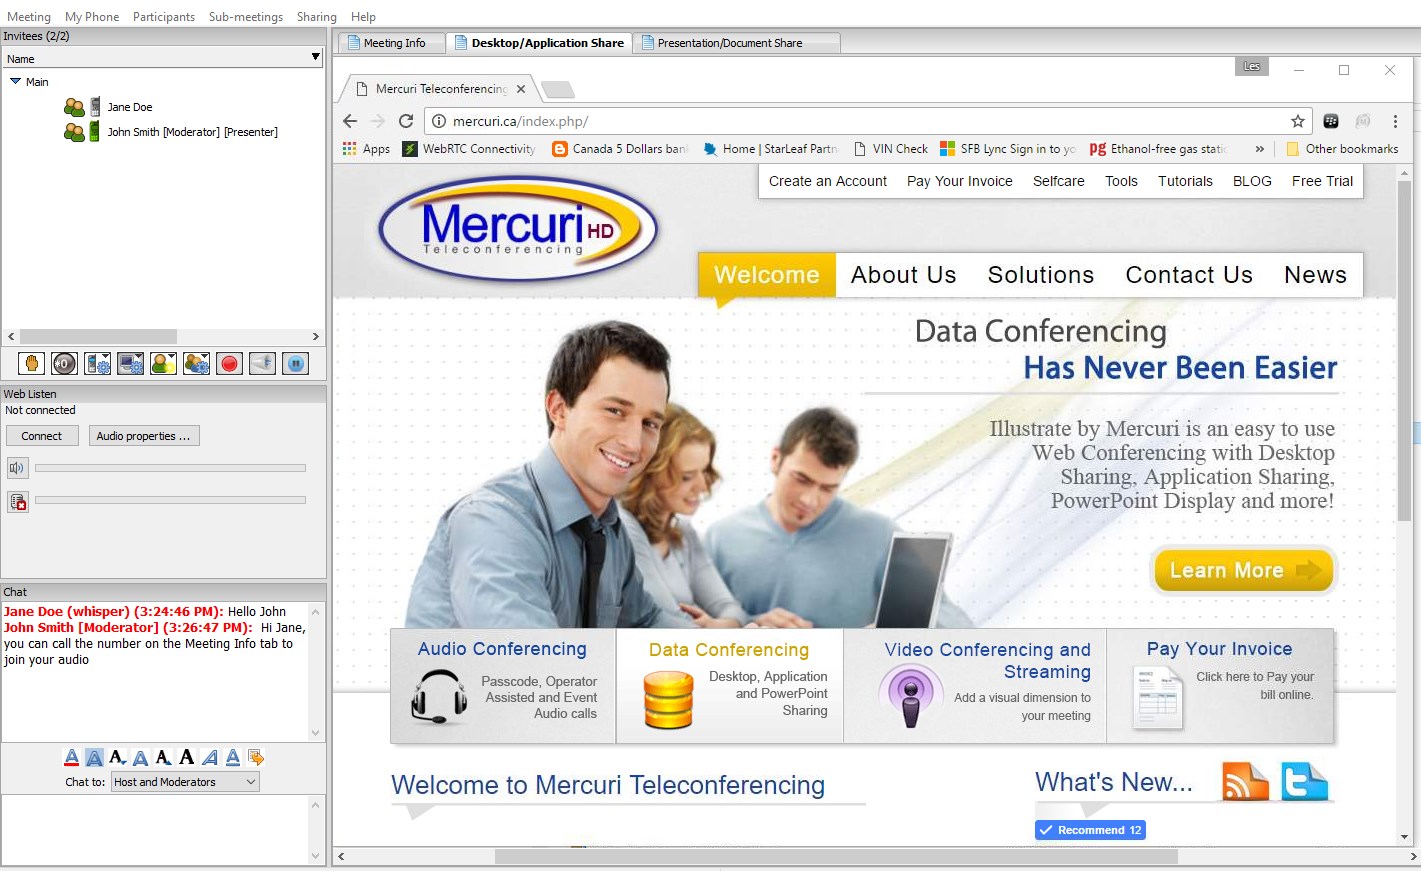The width and height of the screenshot is (1421, 871).
Task: Click the raise hand icon
Action: pos(31,363)
